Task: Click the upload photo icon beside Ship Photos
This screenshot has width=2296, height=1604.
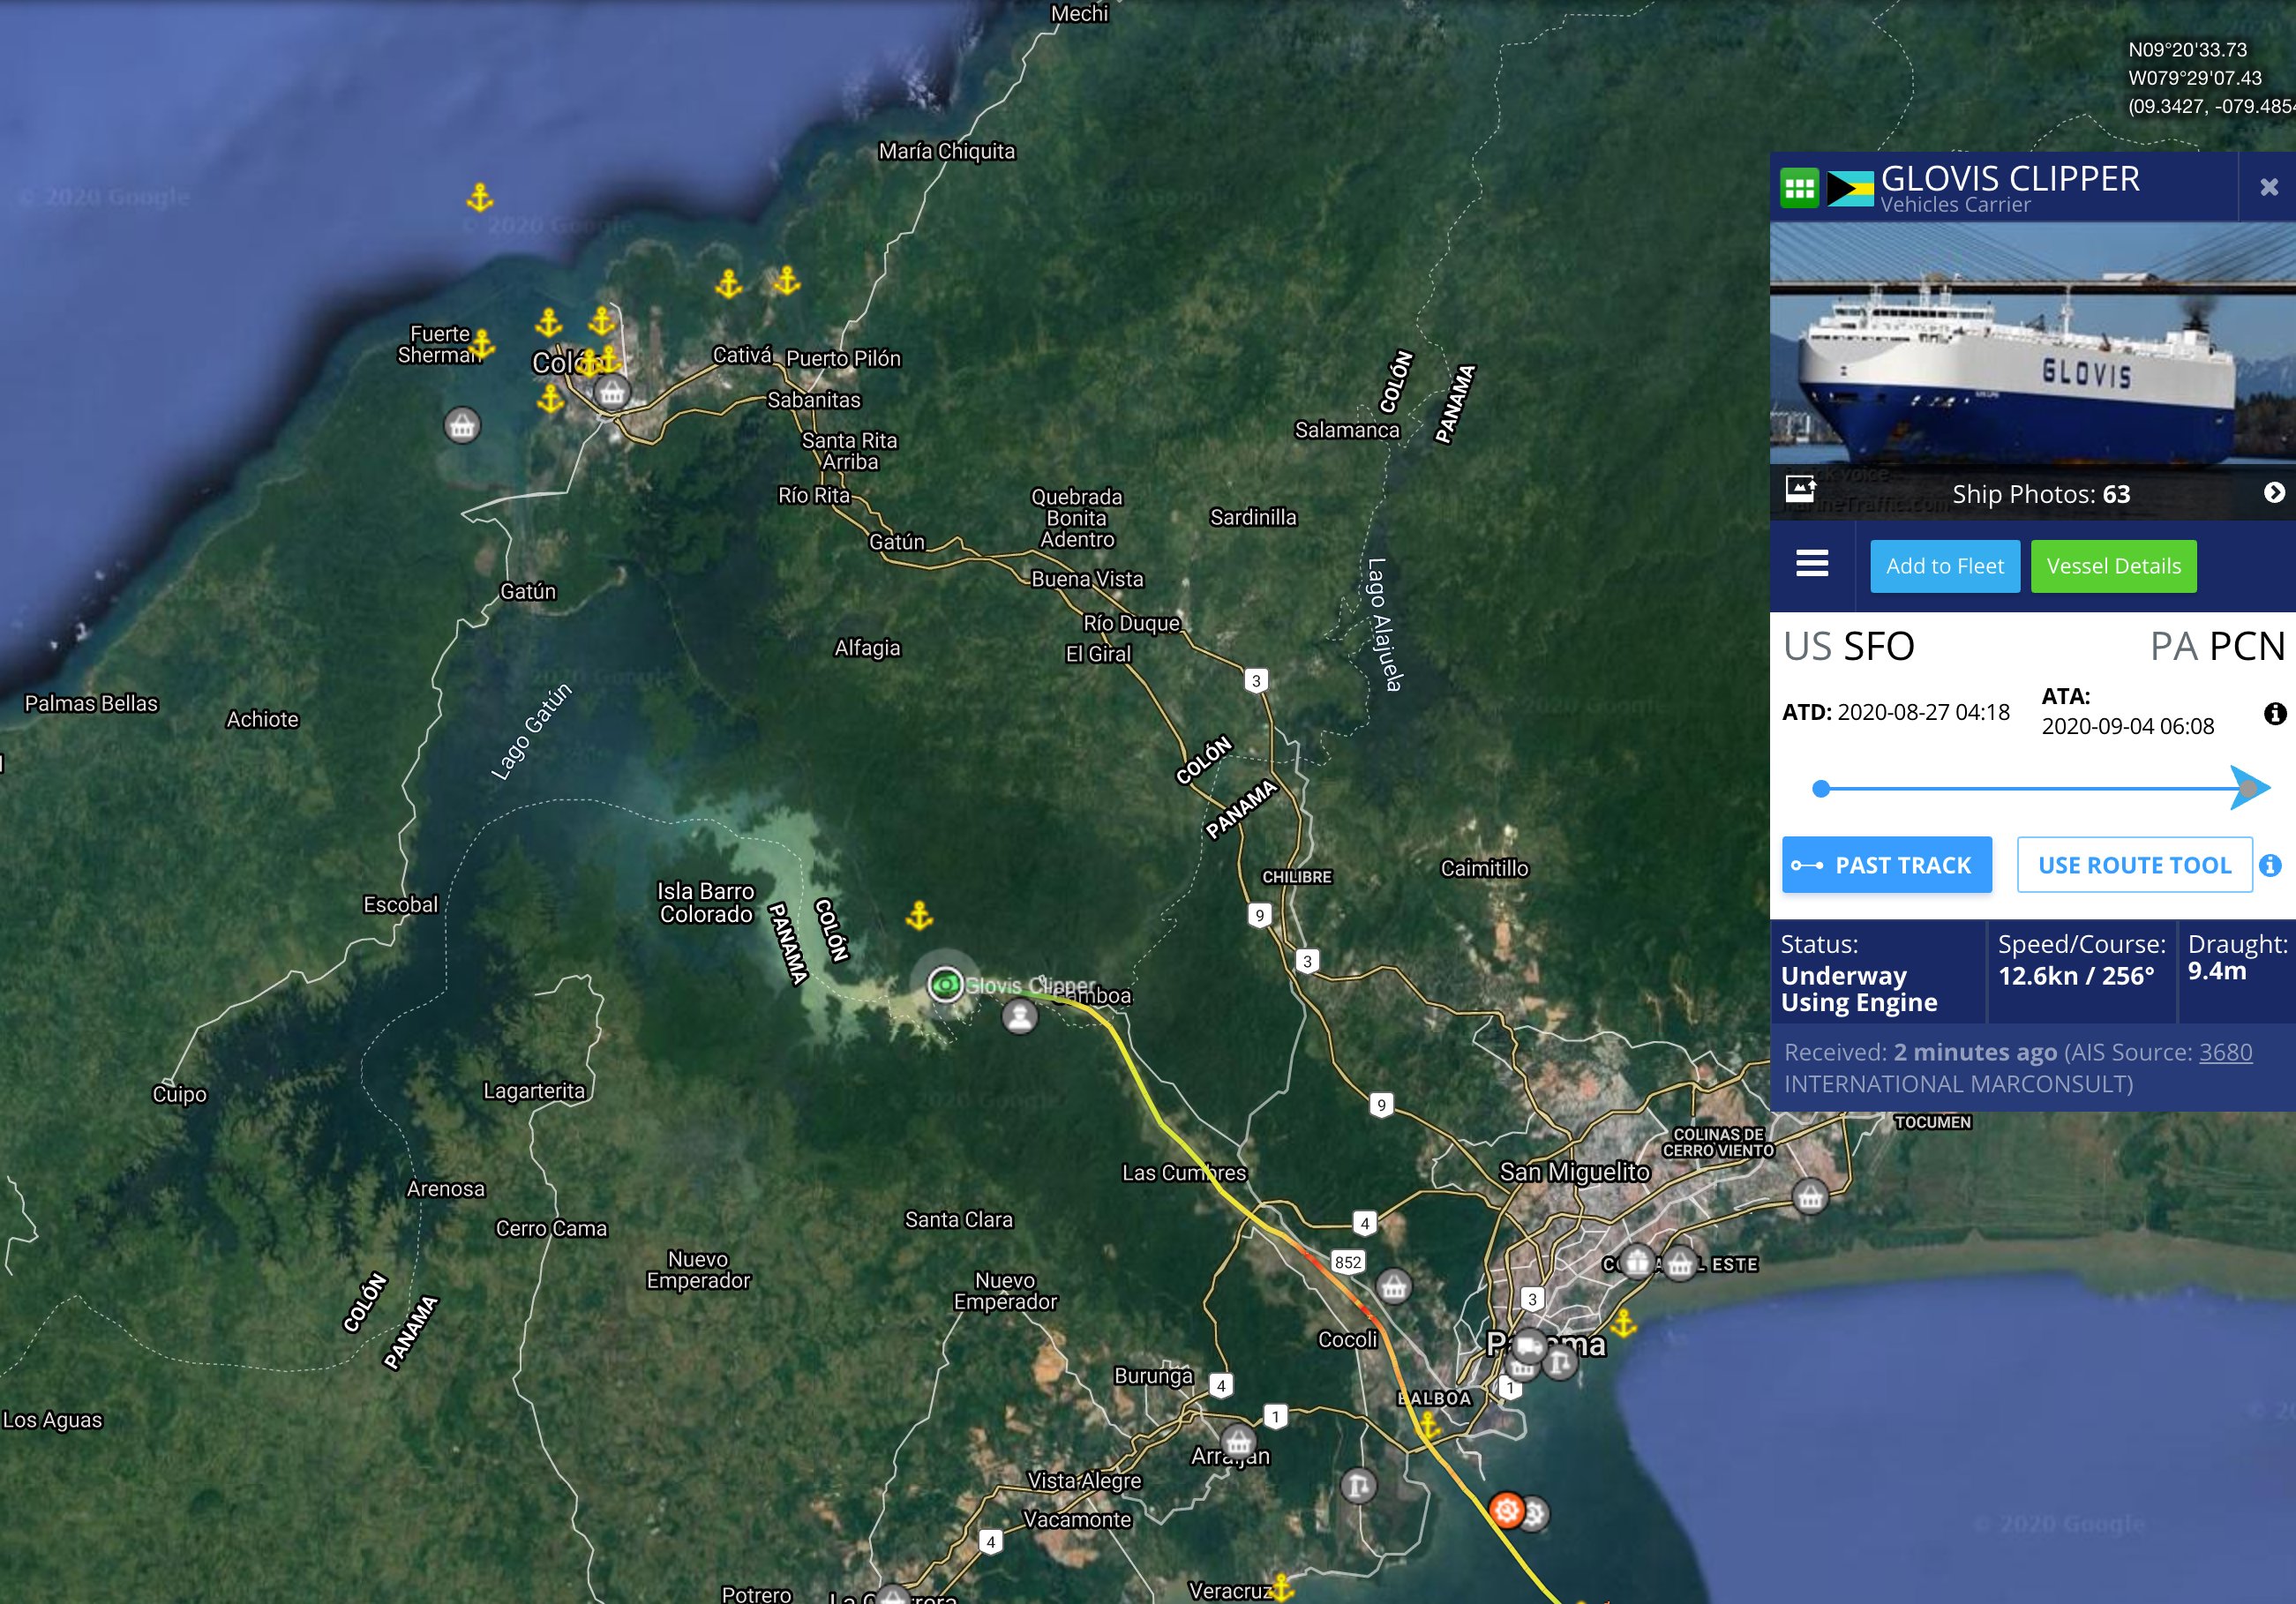Action: (x=1801, y=488)
